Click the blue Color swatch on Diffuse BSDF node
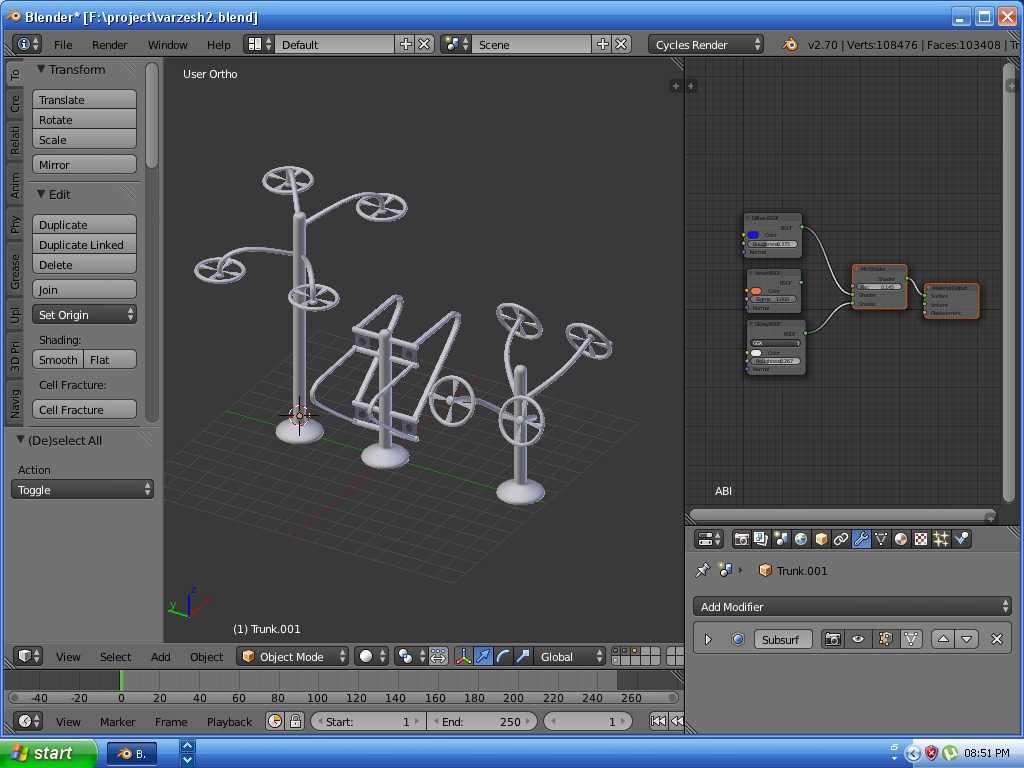The width and height of the screenshot is (1024, 768). [752, 235]
